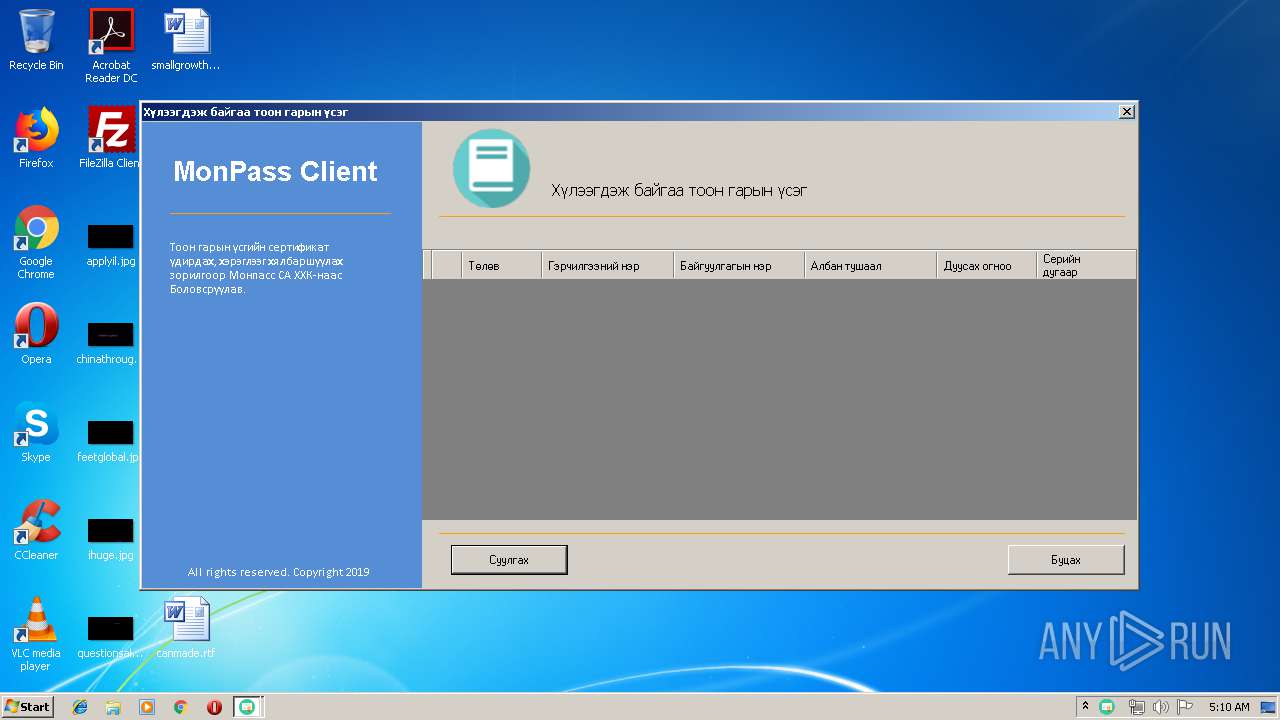1280x720 pixels.
Task: Launch Chrome from the taskbar
Action: [x=180, y=707]
